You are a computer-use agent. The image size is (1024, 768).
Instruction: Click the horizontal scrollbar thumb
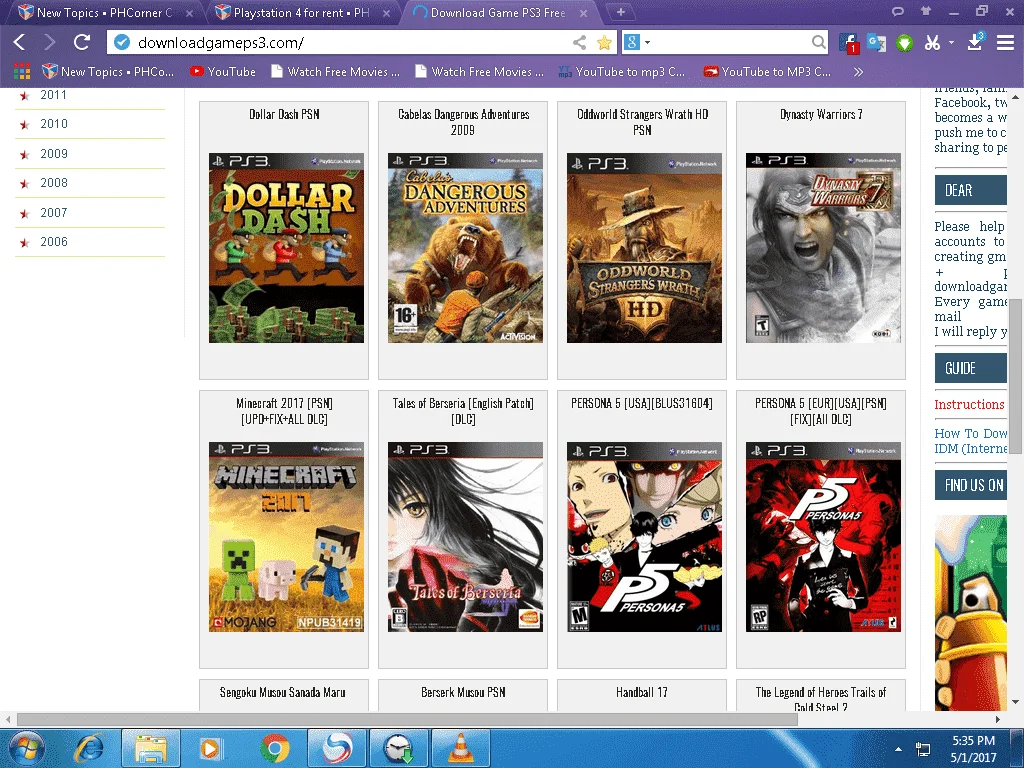click(x=407, y=720)
